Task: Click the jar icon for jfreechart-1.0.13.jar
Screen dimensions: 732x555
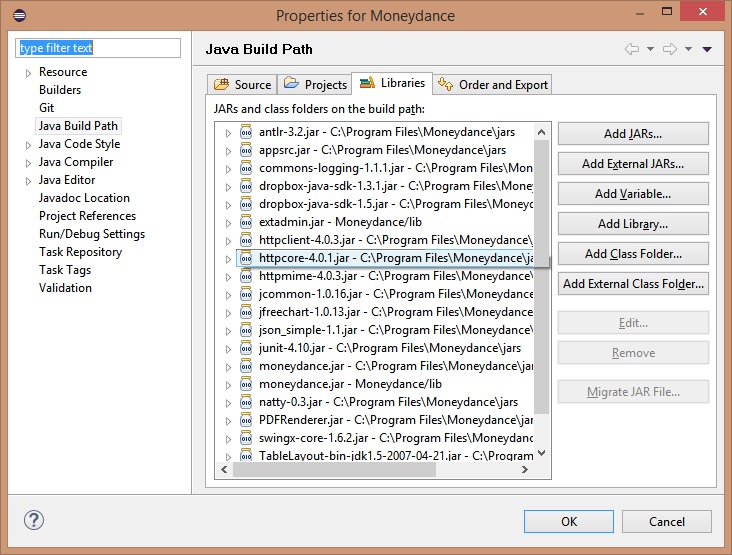Action: point(246,312)
